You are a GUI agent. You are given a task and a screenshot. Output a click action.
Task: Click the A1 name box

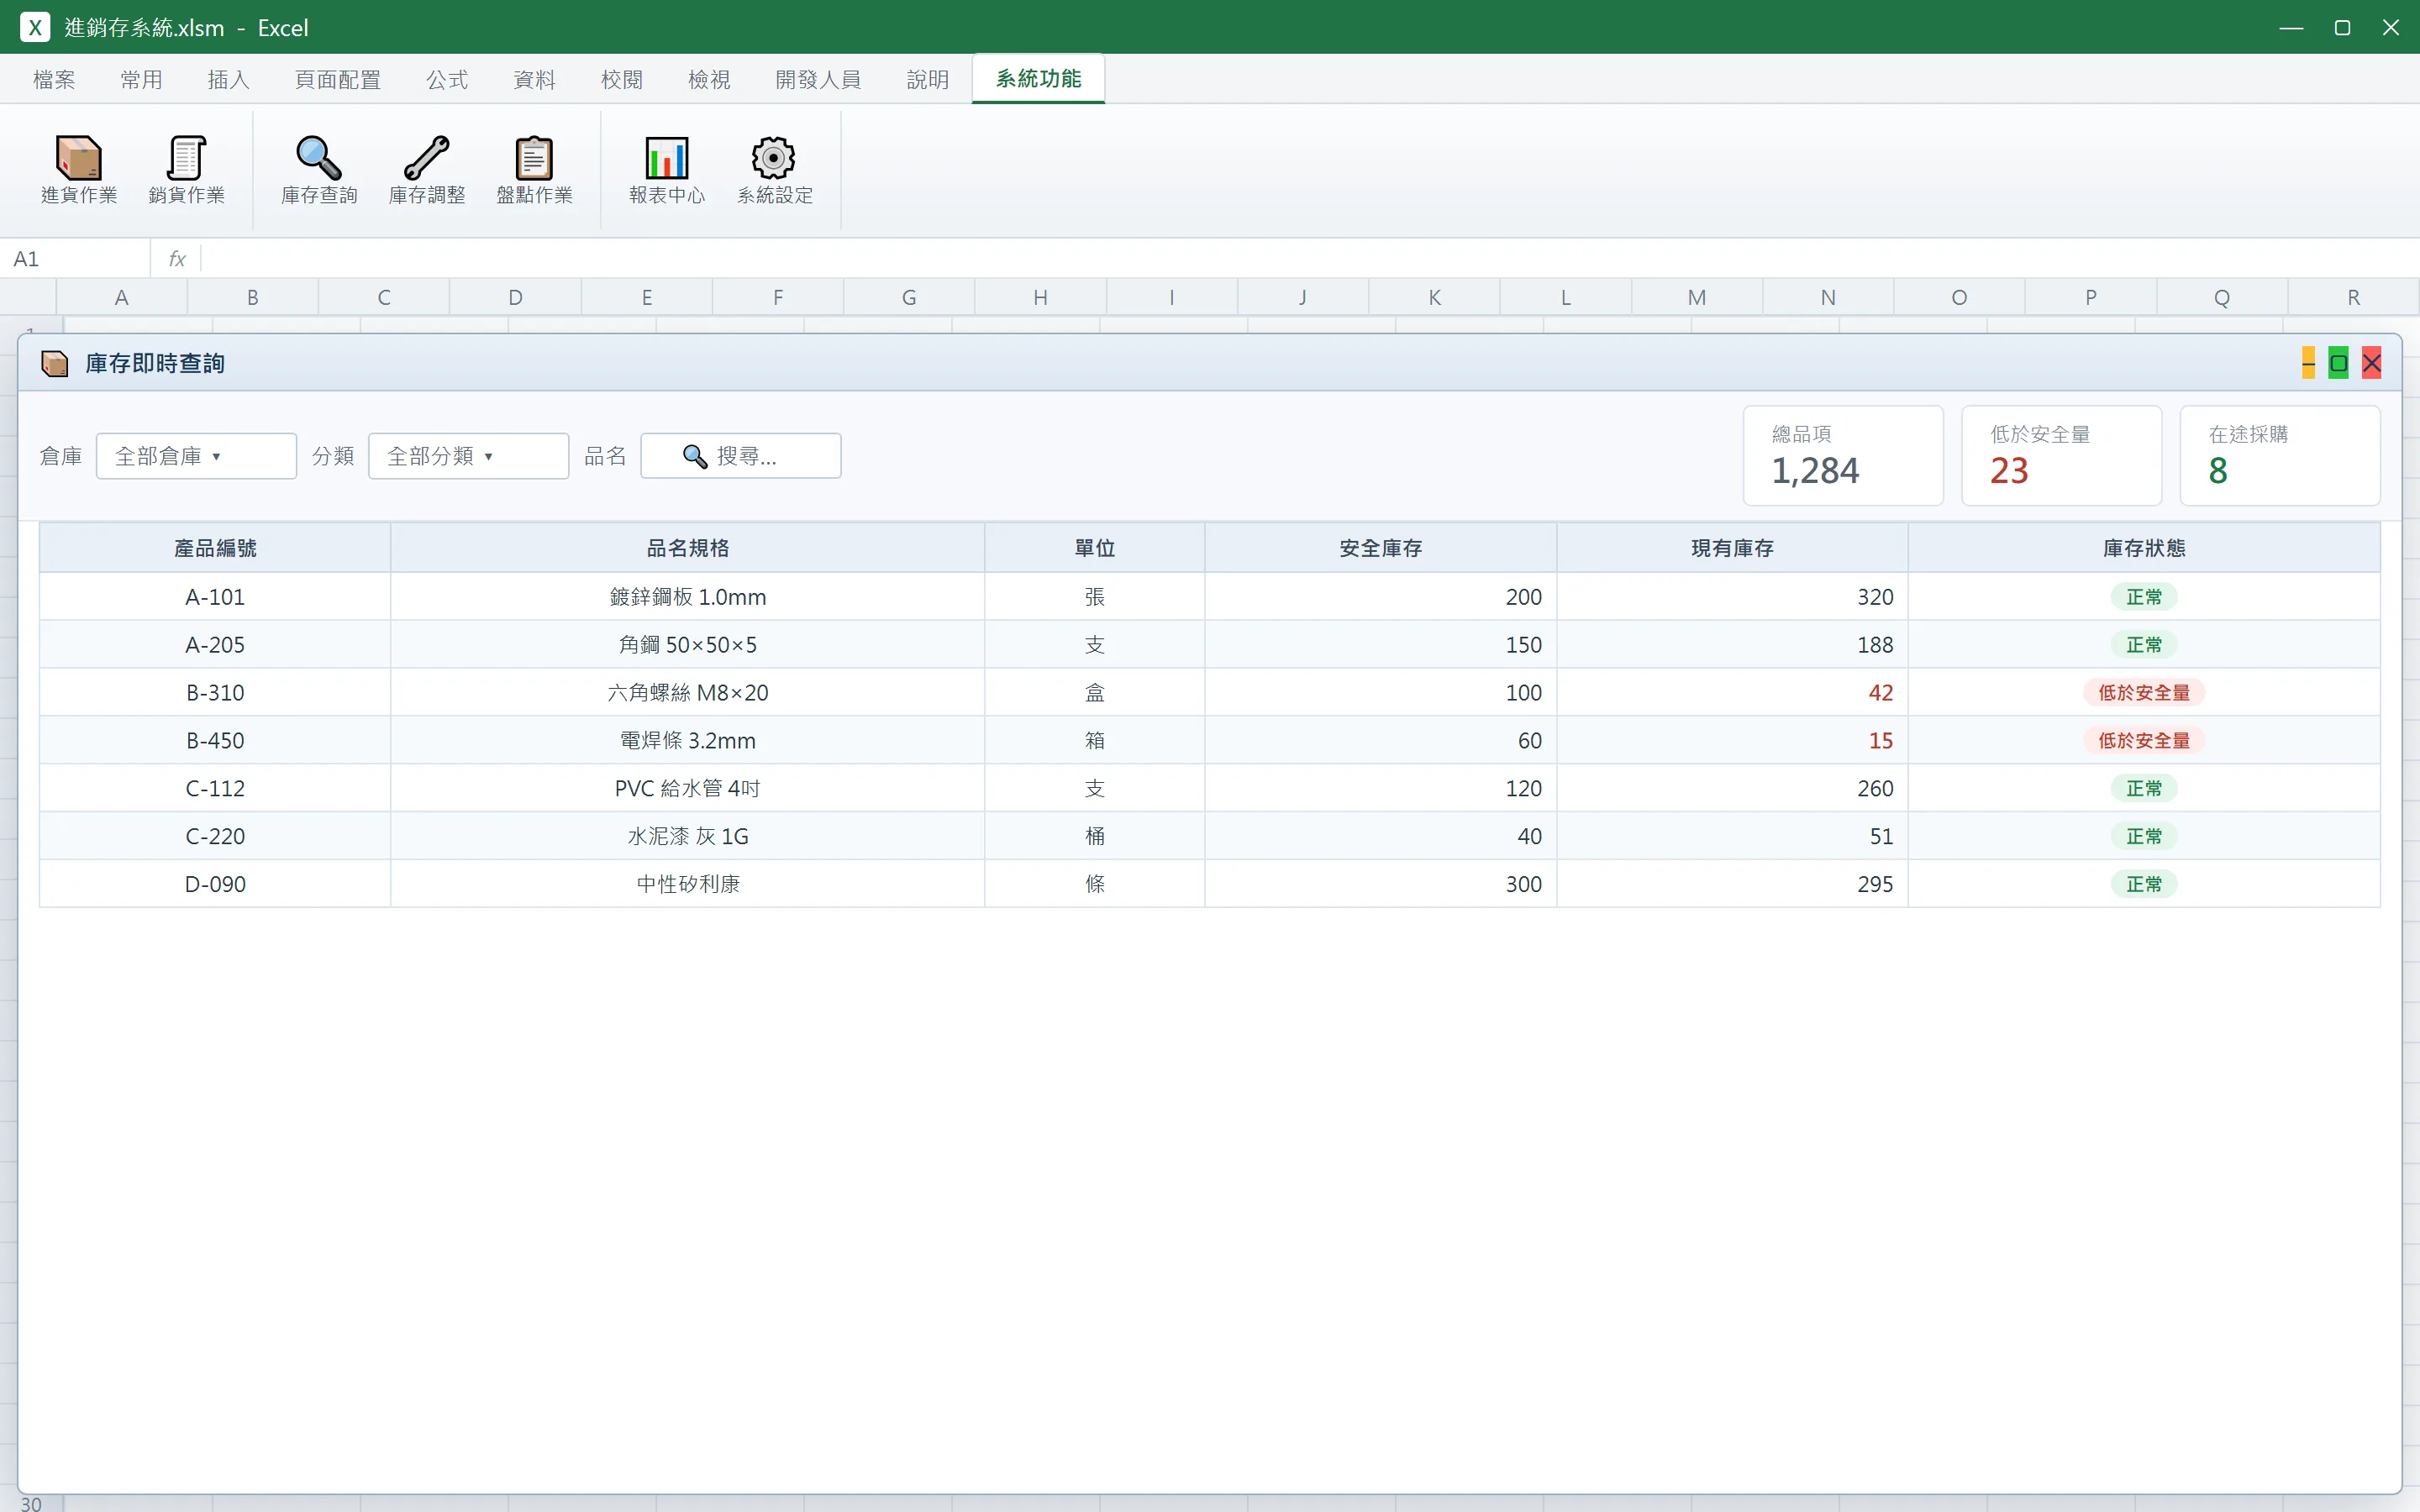click(x=75, y=259)
